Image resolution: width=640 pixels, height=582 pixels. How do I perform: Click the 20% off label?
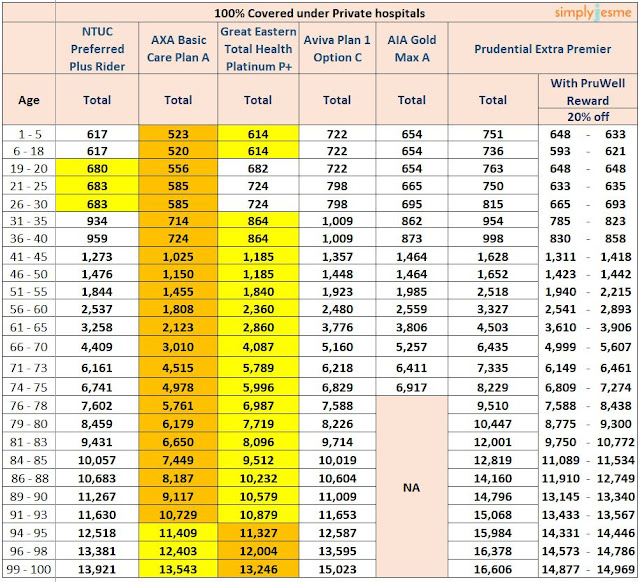[x=588, y=117]
